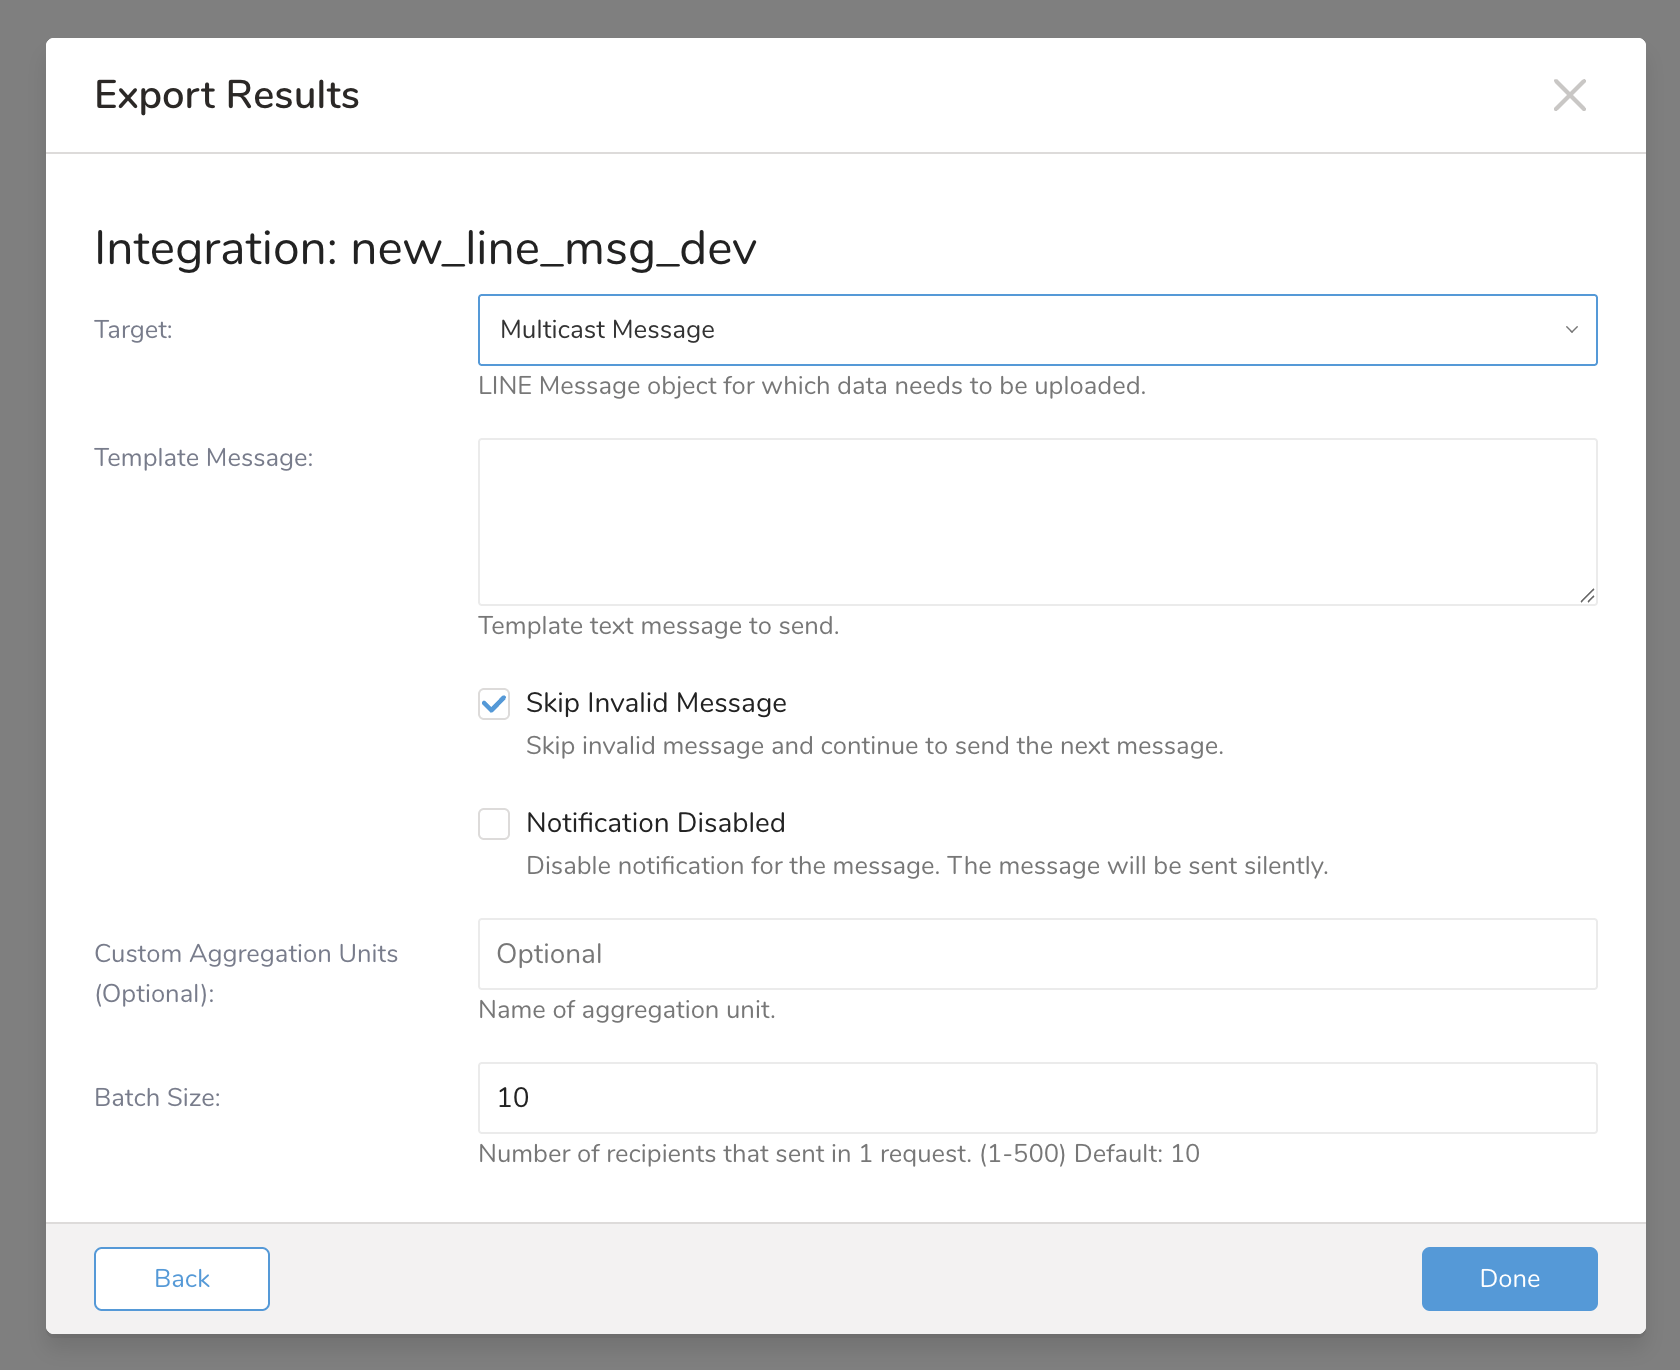
Task: Click the Template Message field label
Action: point(203,458)
